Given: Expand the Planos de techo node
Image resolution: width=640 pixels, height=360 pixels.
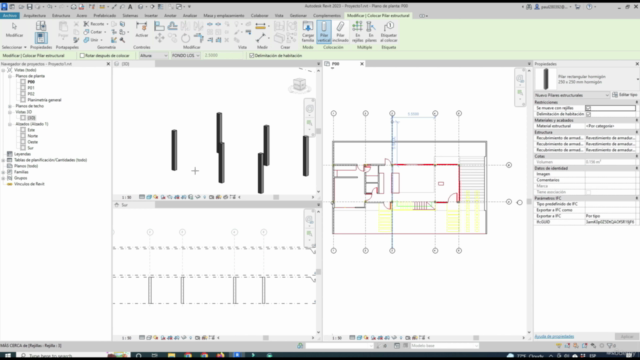Looking at the screenshot, I should pos(10,106).
